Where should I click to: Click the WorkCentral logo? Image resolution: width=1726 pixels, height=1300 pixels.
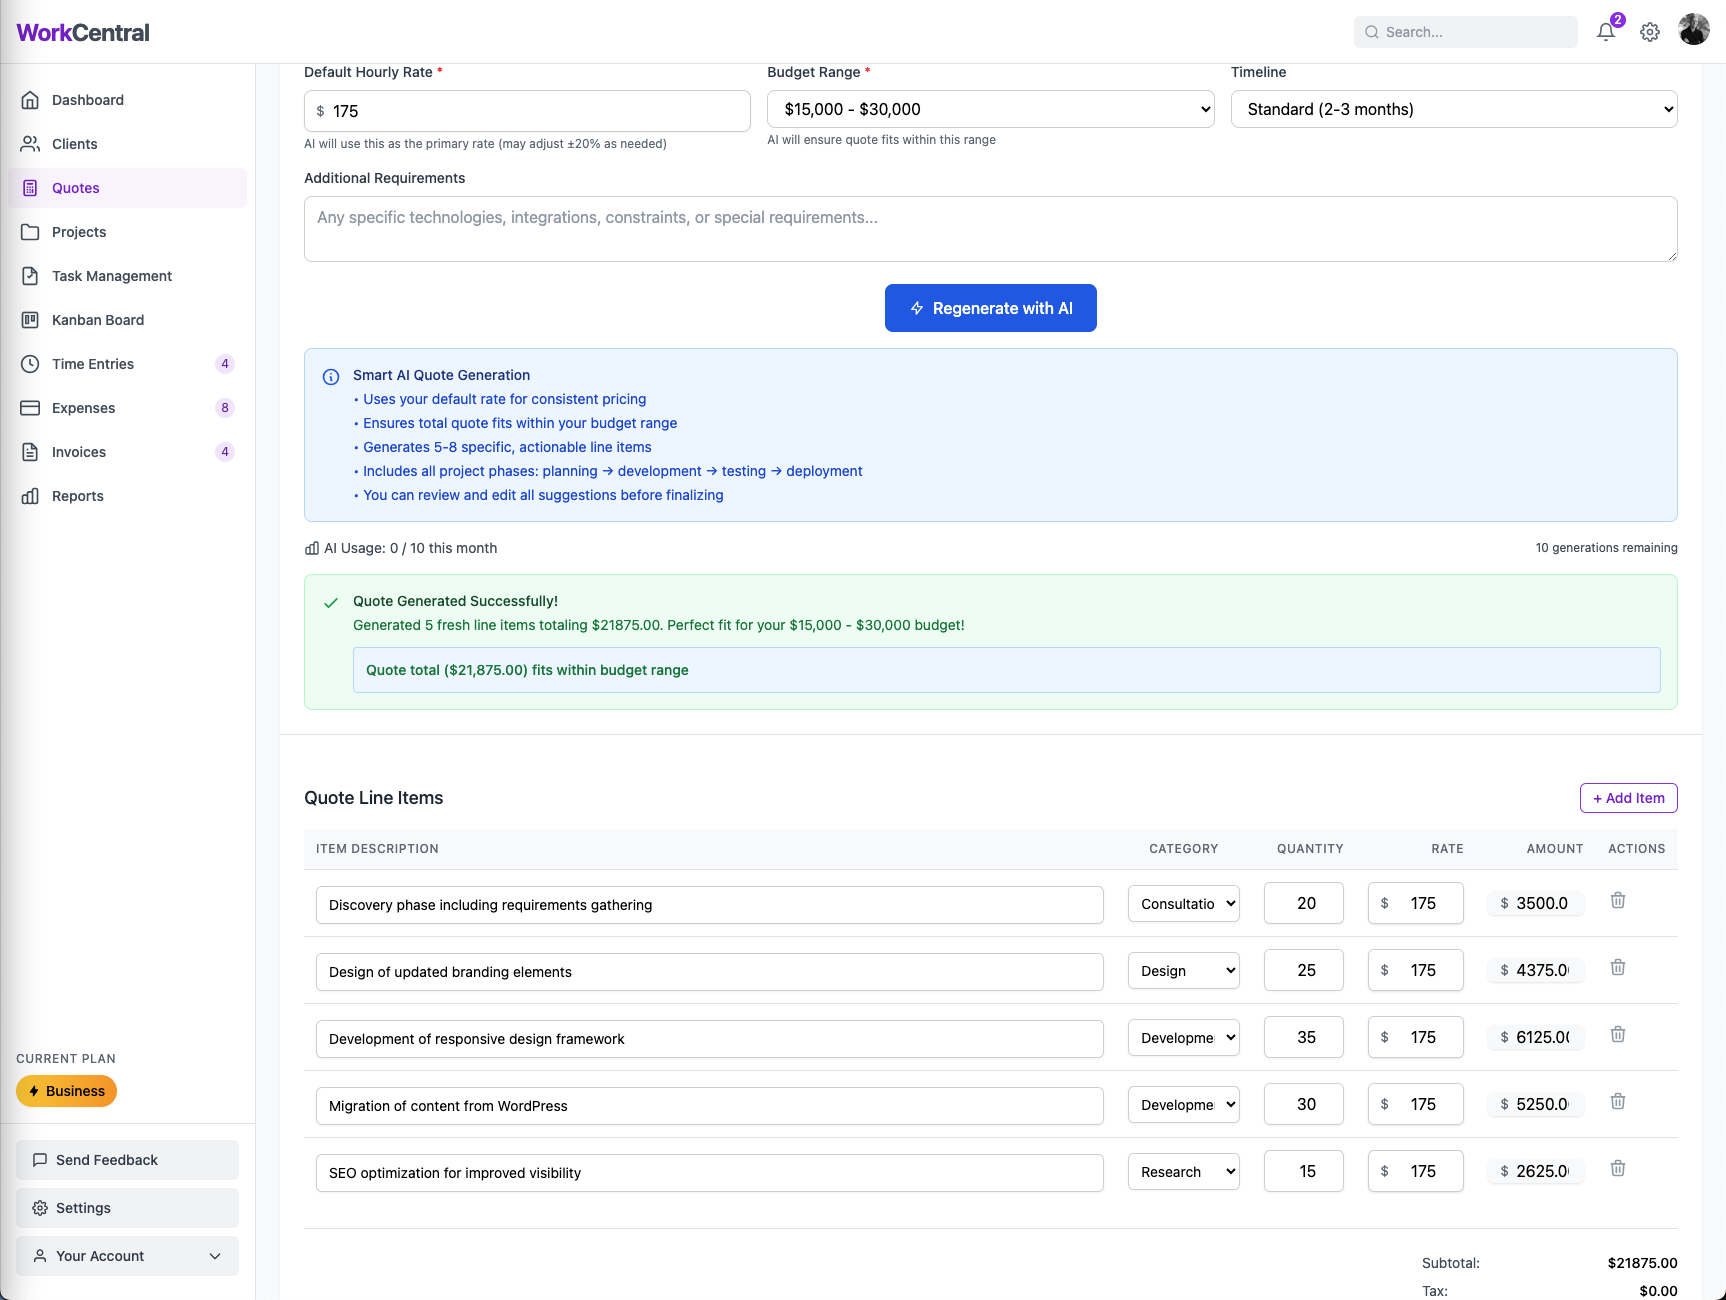coord(83,32)
